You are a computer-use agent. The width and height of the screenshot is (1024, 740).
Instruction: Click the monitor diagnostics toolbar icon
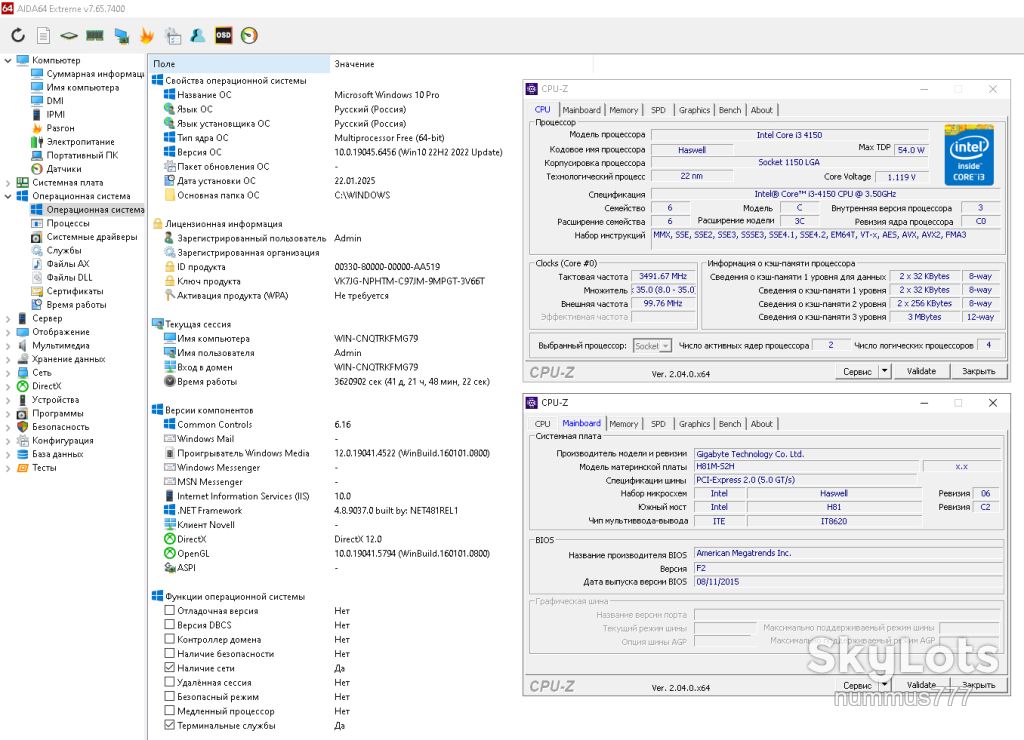coord(121,35)
